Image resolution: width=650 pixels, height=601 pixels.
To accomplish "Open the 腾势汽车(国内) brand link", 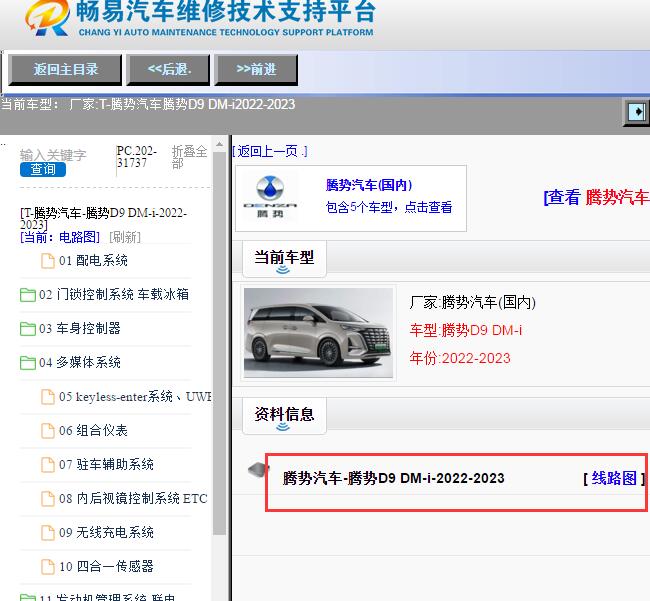I will coord(369,185).
